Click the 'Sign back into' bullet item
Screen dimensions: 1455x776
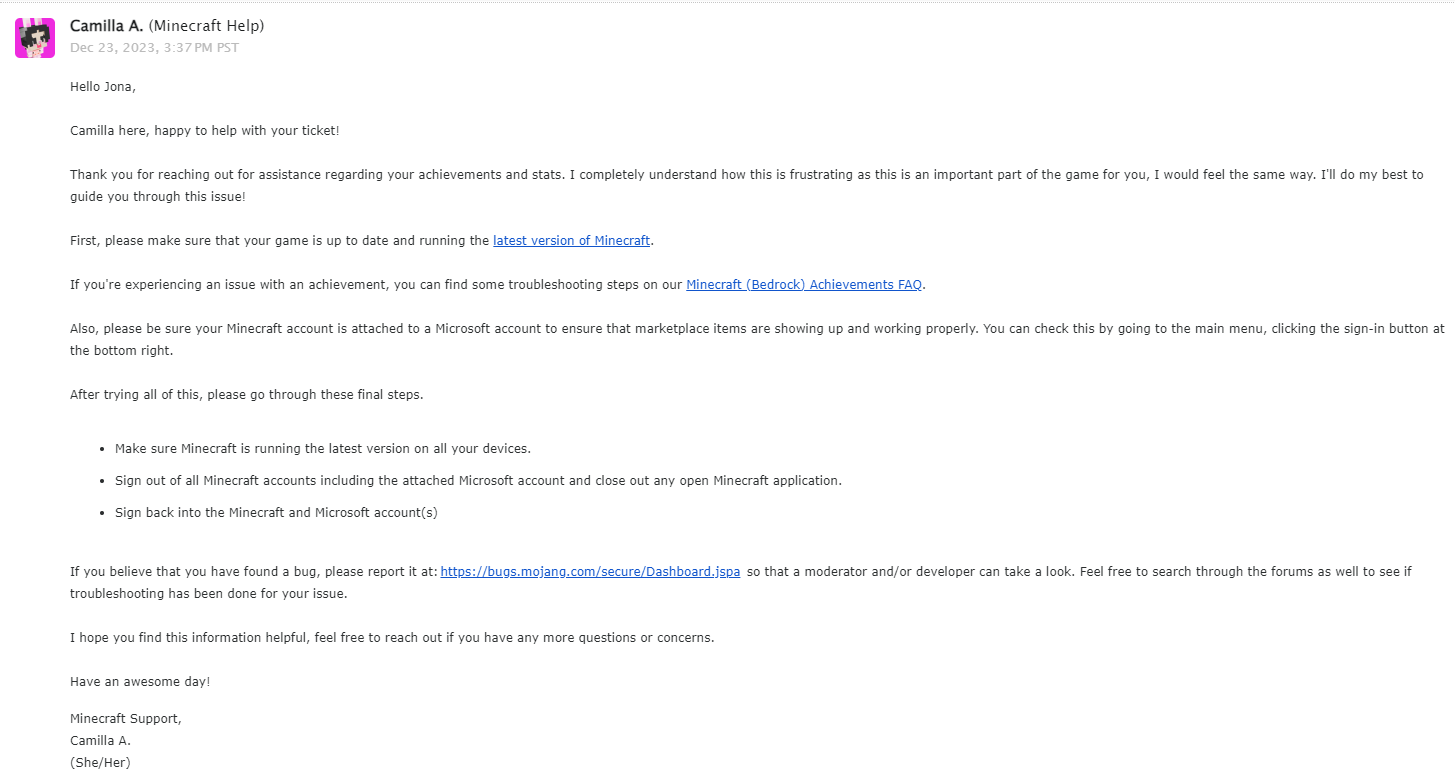[276, 513]
